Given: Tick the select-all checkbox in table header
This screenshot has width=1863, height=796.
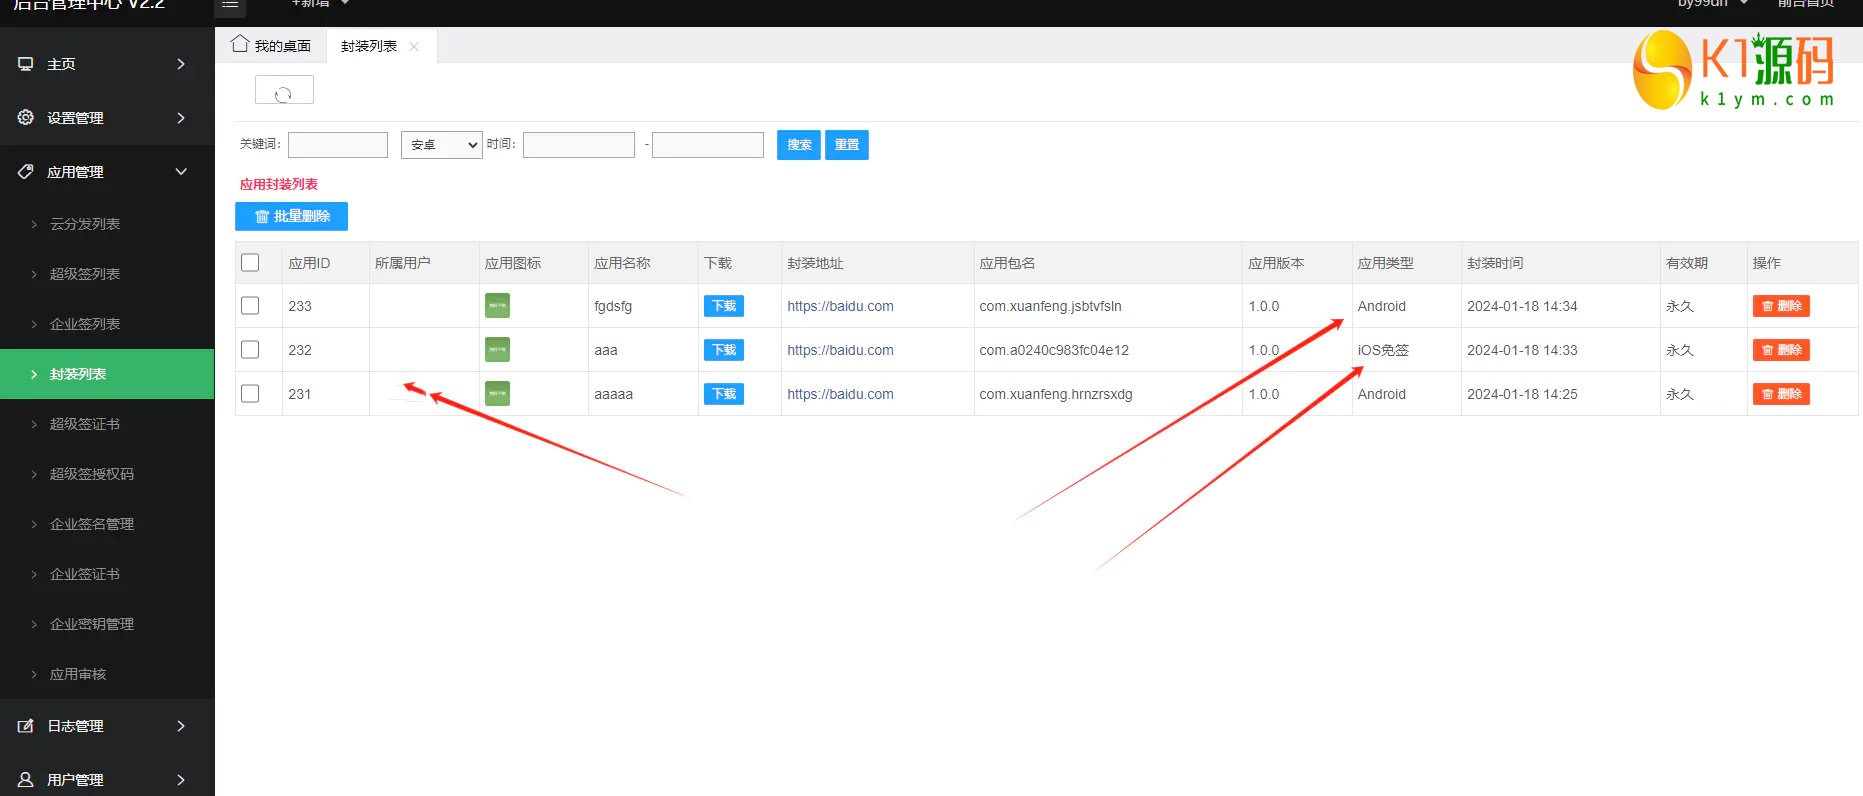Looking at the screenshot, I should pos(250,263).
